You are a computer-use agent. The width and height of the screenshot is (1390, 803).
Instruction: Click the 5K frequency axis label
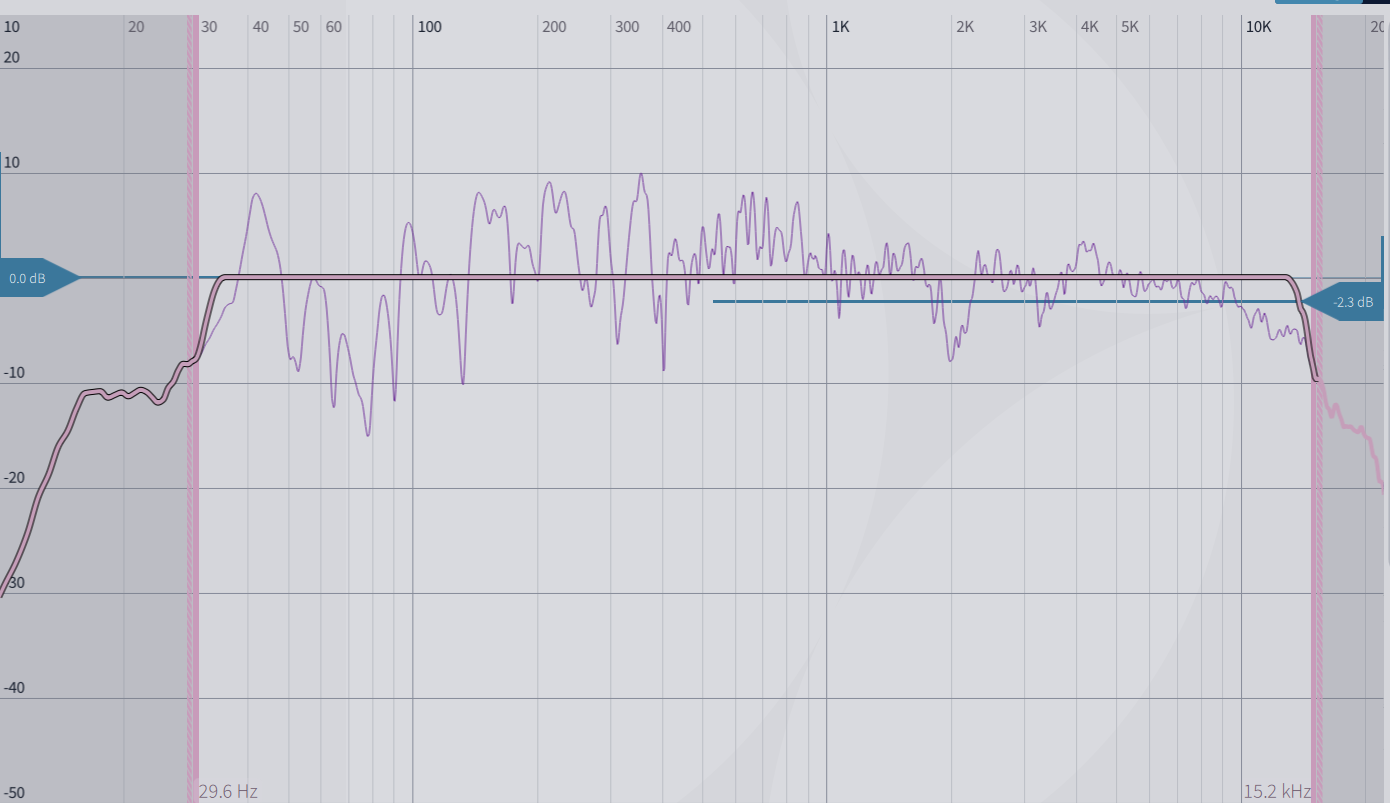coord(1130,27)
